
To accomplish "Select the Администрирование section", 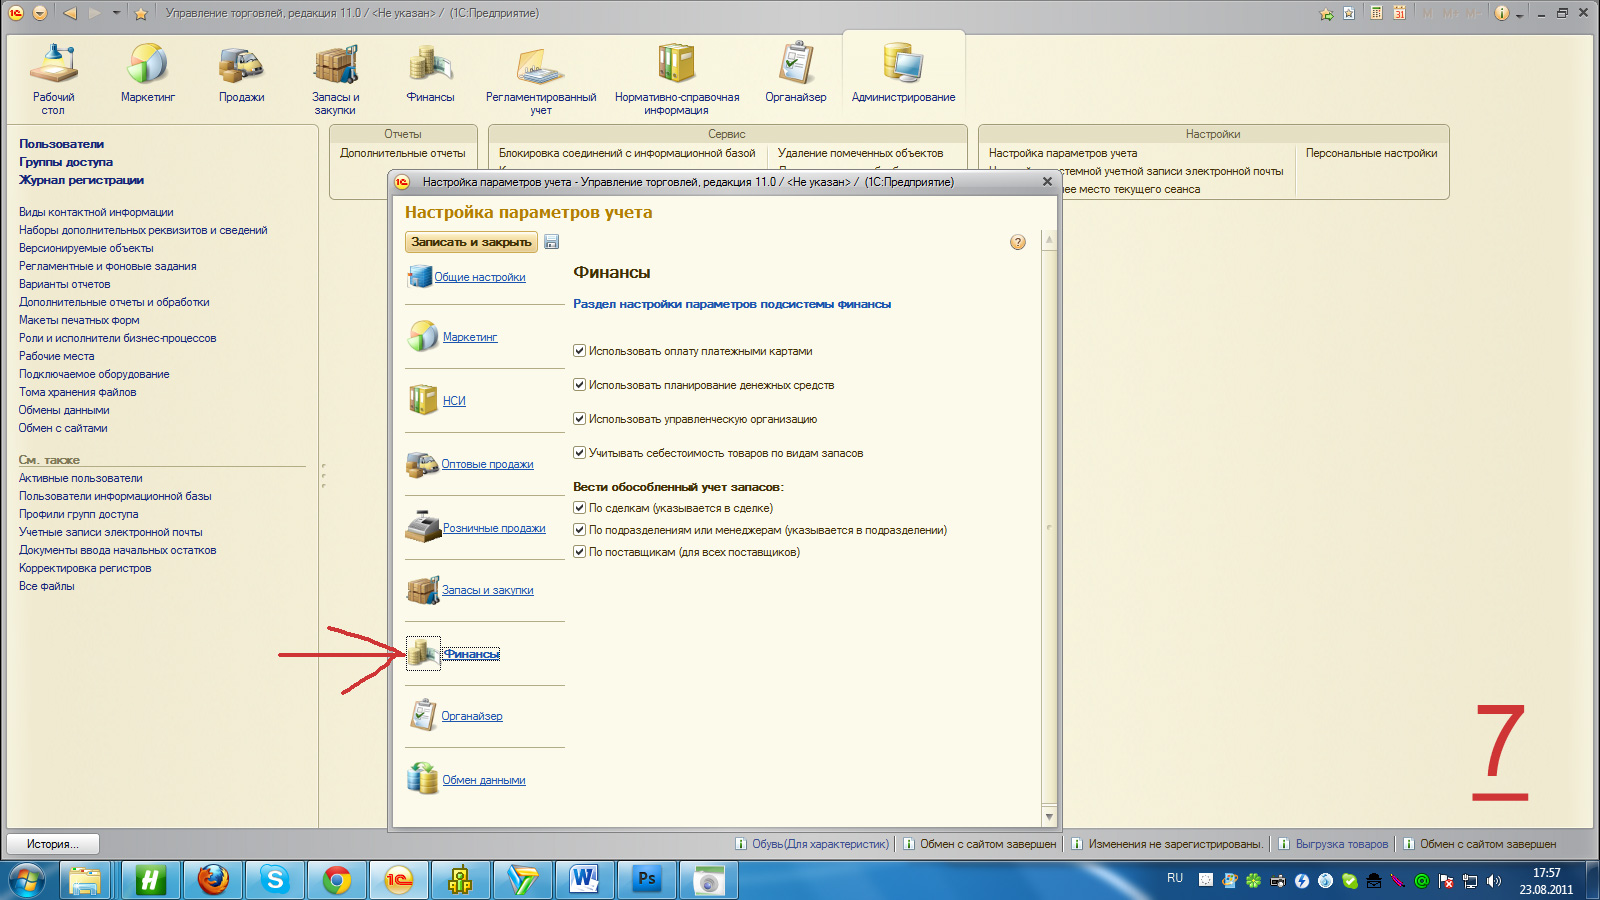I will pyautogui.click(x=904, y=73).
